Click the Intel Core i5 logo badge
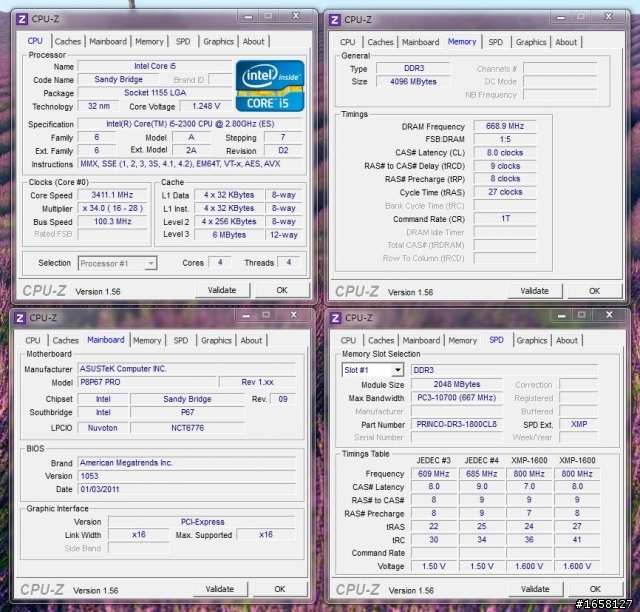Screen dimensions: 640x612 pyautogui.click(x=270, y=86)
